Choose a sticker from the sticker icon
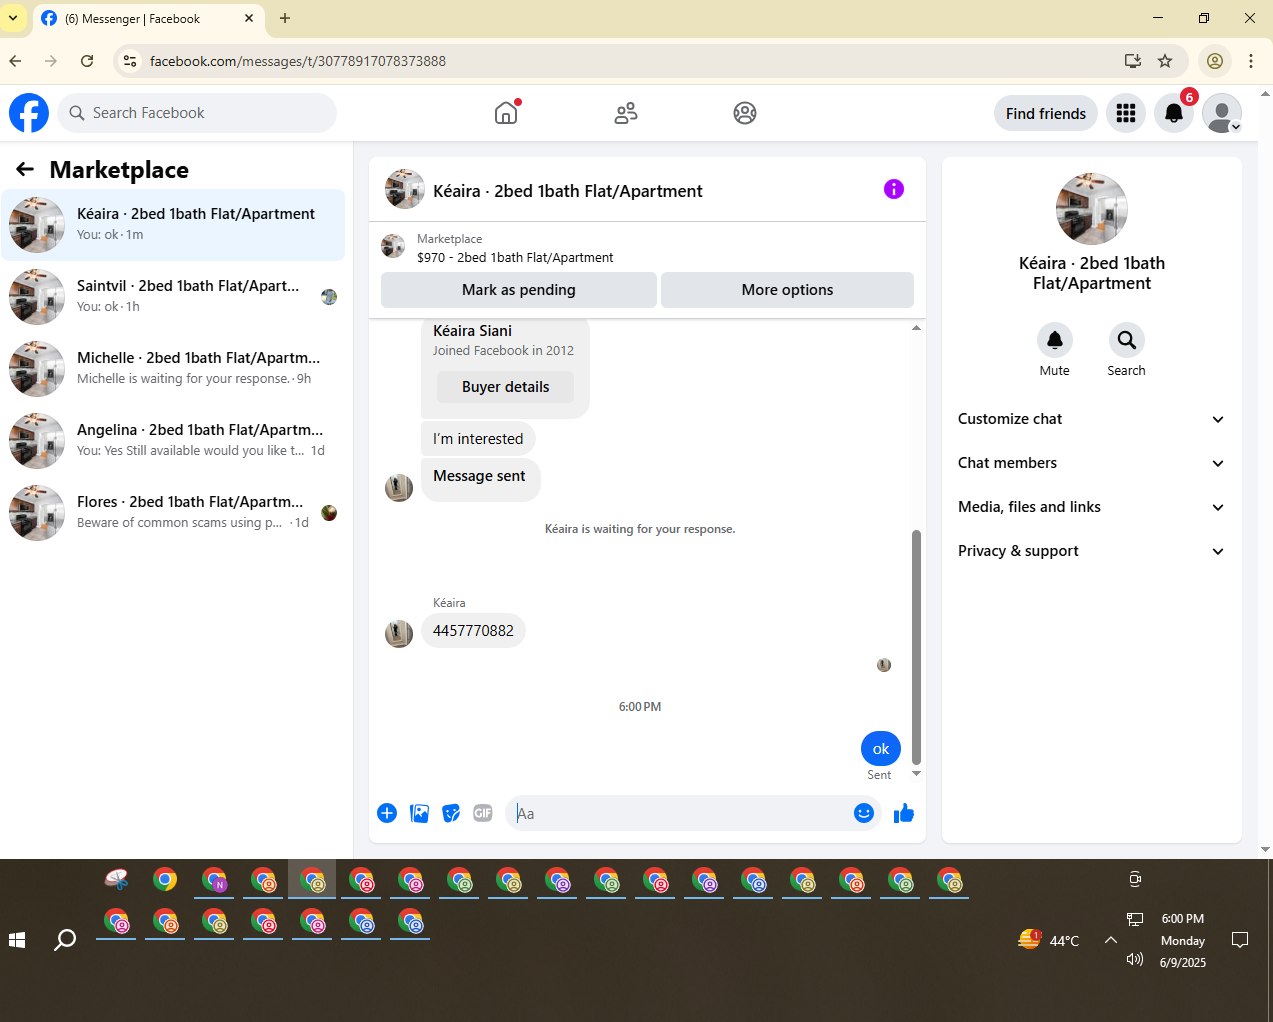The image size is (1273, 1022). point(451,813)
